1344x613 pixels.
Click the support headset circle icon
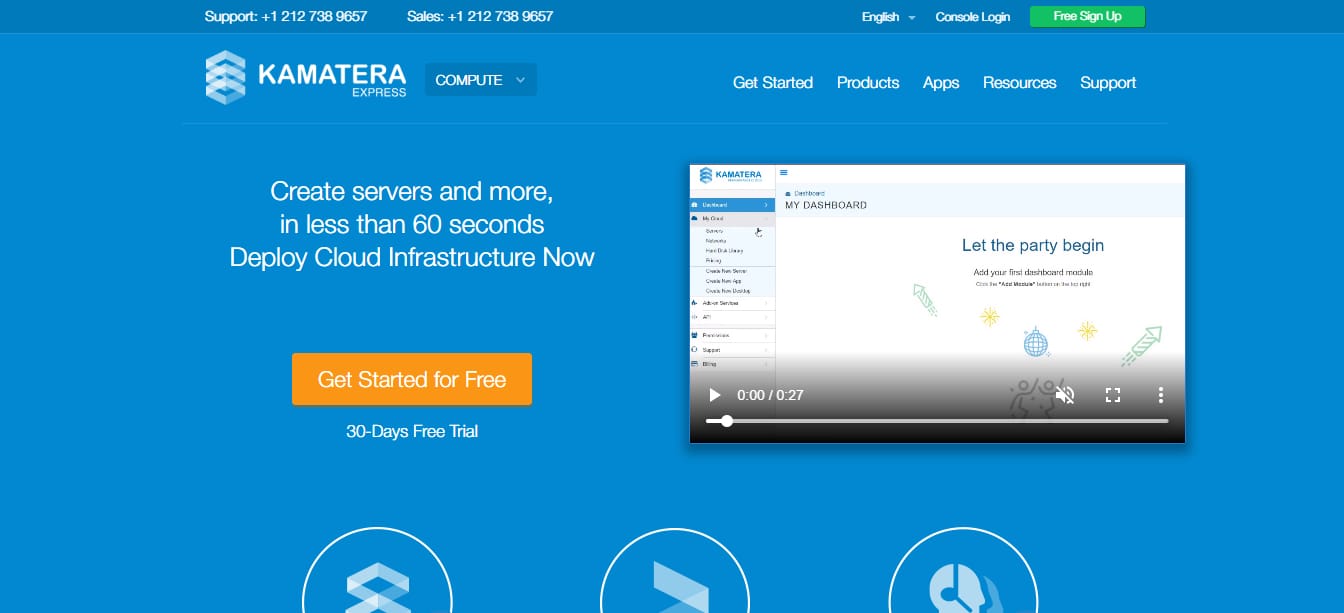coord(963,570)
